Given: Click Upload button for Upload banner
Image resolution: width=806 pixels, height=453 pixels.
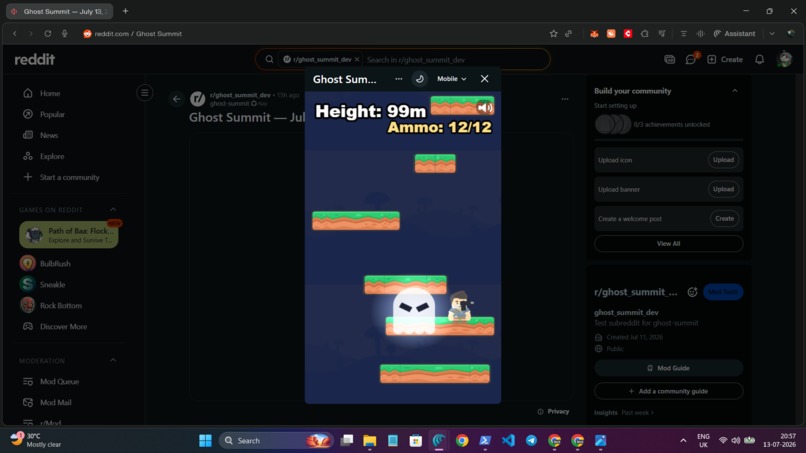Looking at the screenshot, I should pyautogui.click(x=723, y=189).
